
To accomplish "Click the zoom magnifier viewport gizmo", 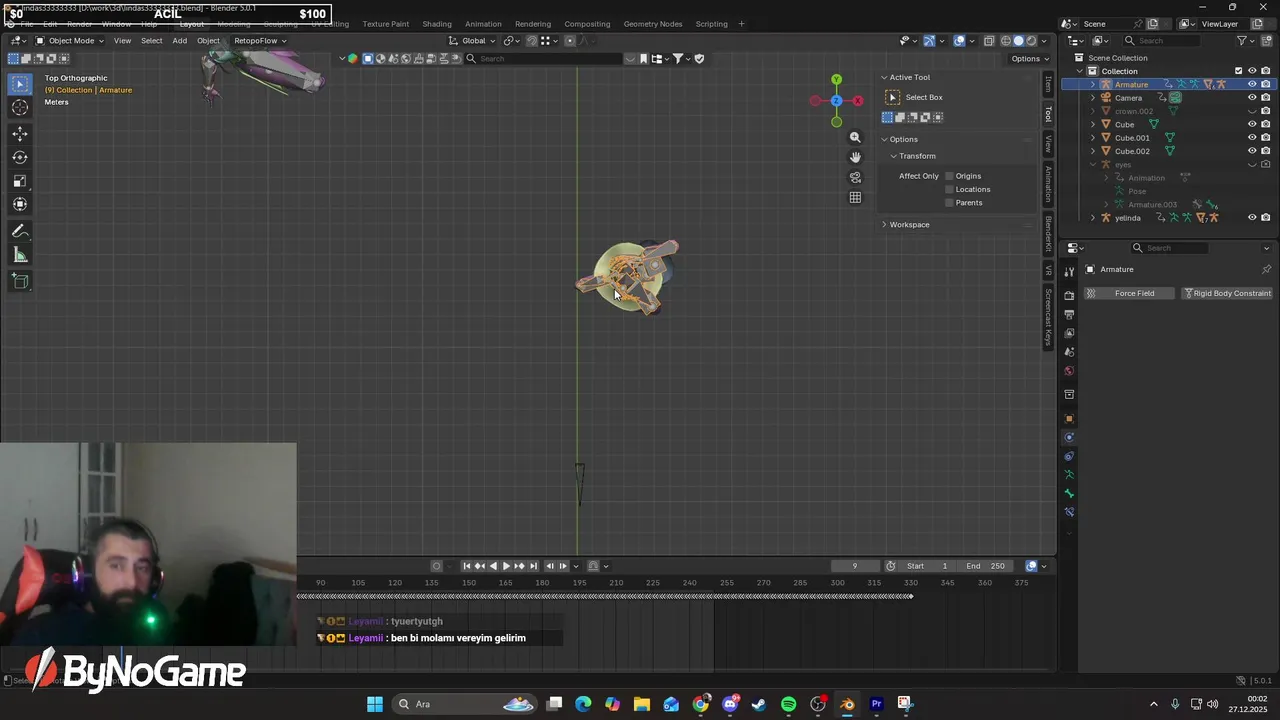I will [x=855, y=137].
